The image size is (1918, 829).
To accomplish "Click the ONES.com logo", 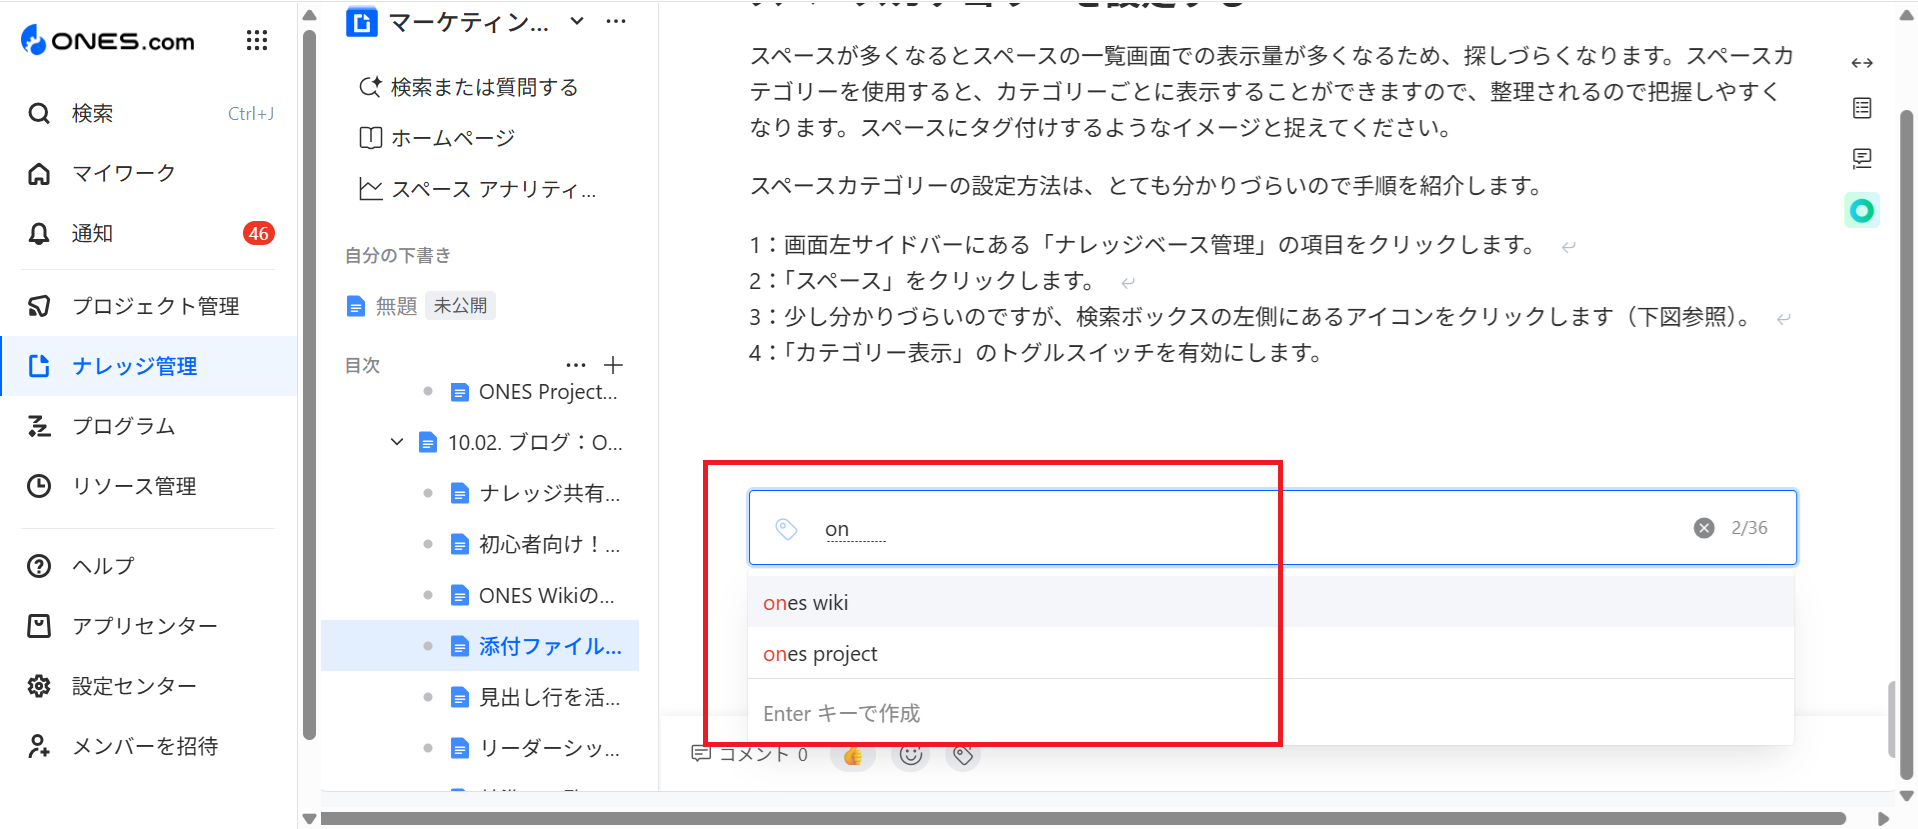I will tap(108, 41).
